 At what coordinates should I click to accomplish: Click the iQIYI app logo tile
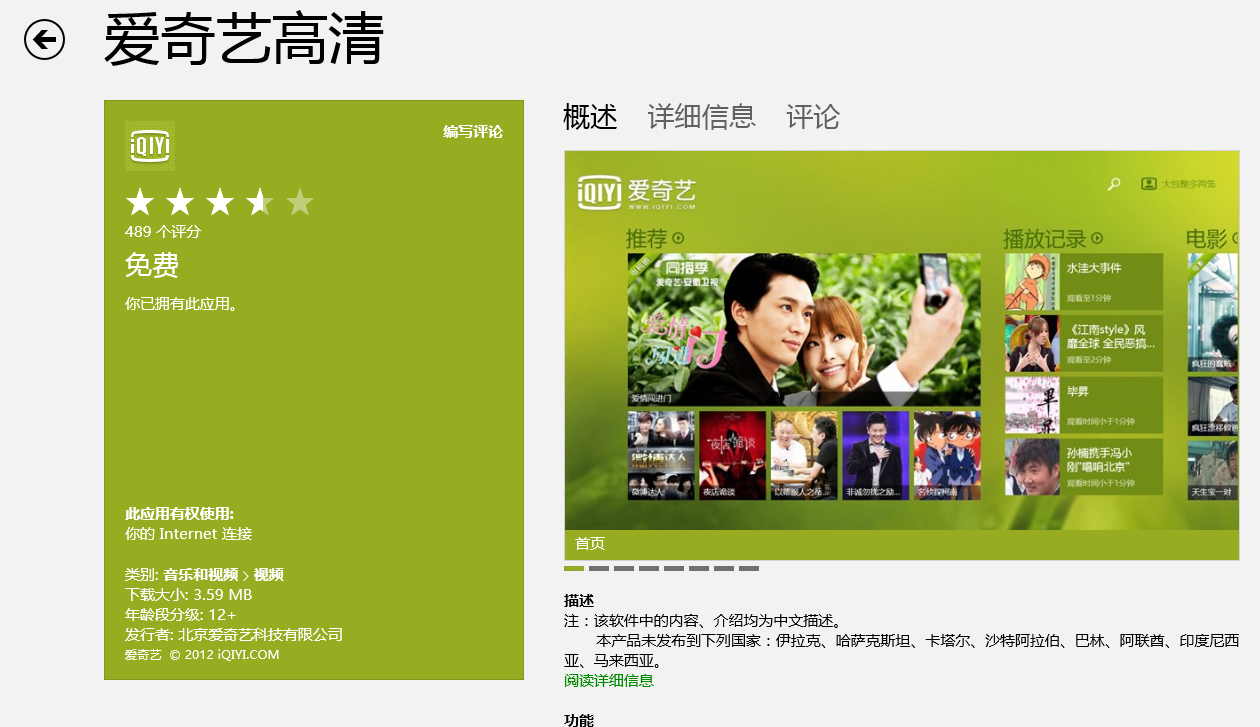click(x=150, y=147)
